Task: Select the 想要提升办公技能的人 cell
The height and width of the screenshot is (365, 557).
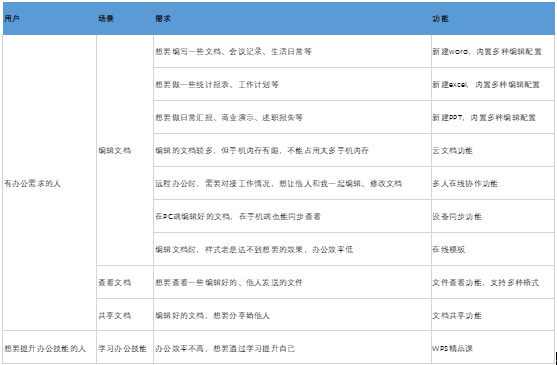Action: pyautogui.click(x=49, y=348)
